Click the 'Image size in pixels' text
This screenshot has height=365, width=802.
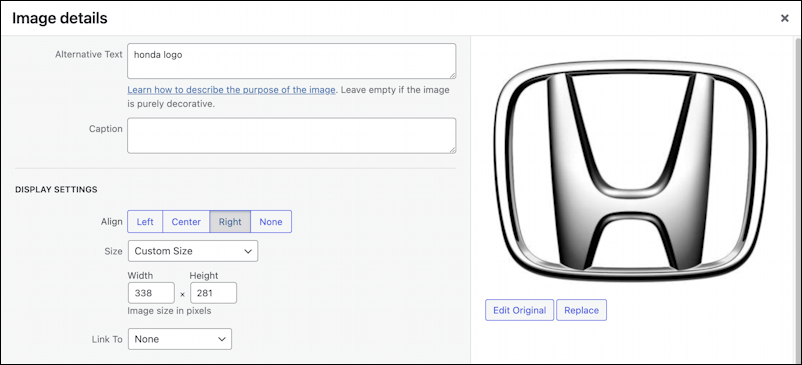click(x=169, y=310)
